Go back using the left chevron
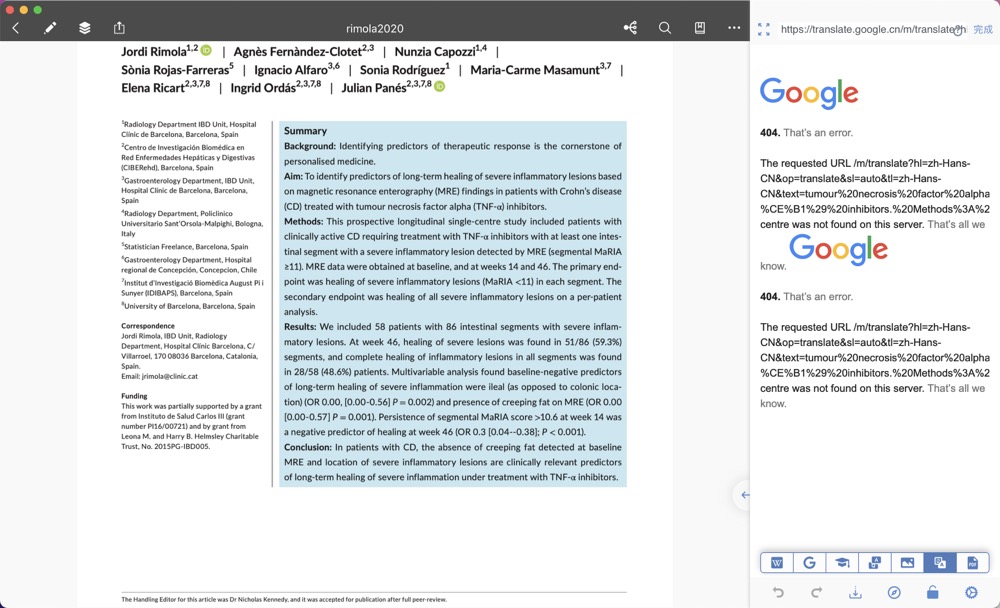 [16, 28]
